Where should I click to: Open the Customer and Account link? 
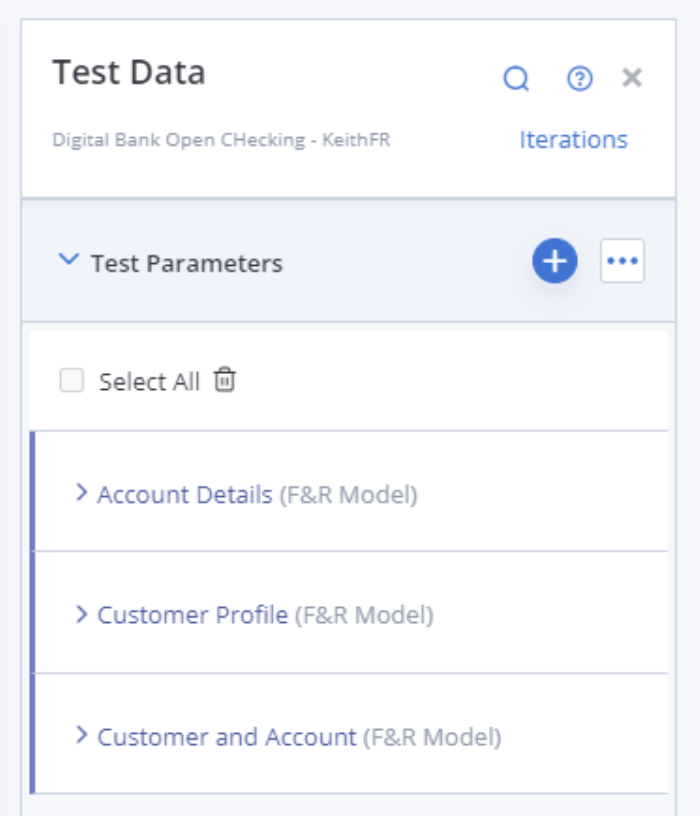click(227, 737)
